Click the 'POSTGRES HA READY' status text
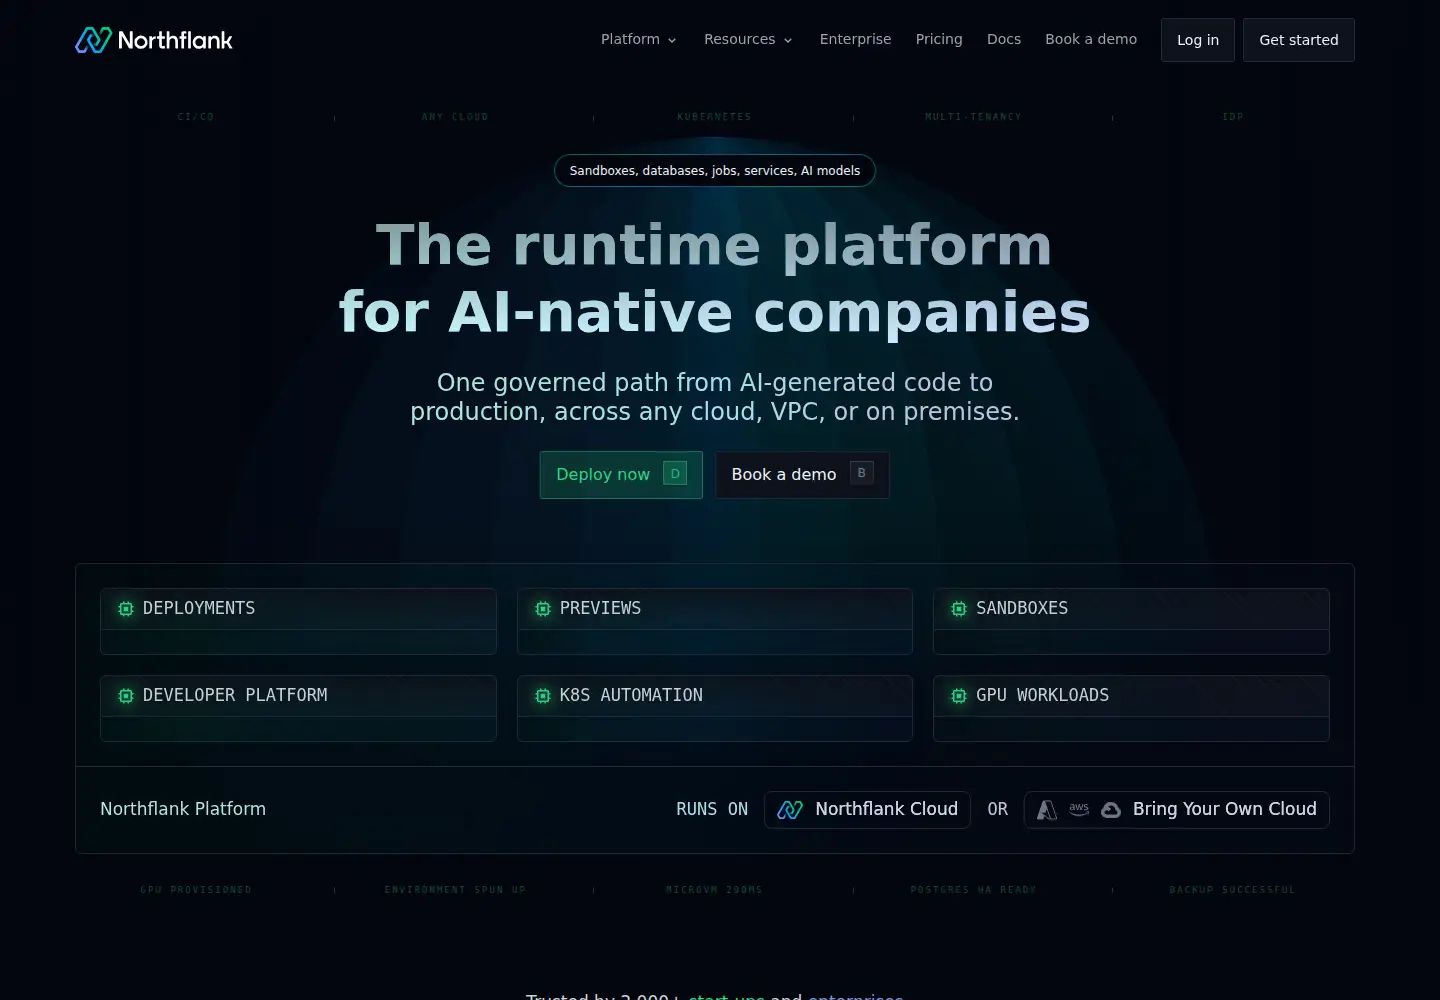This screenshot has height=1000, width=1440. (974, 890)
